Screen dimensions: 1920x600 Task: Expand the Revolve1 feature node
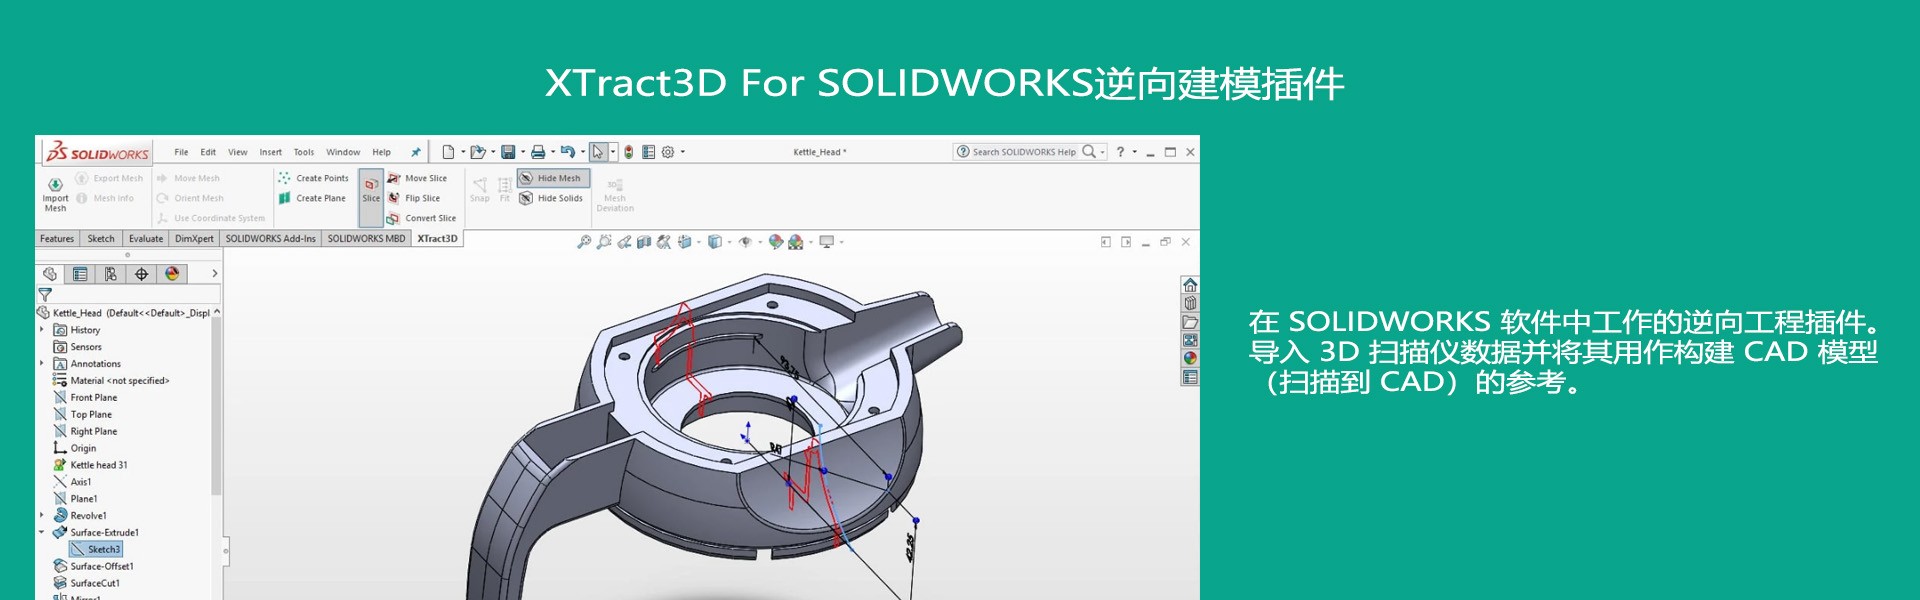pos(42,515)
